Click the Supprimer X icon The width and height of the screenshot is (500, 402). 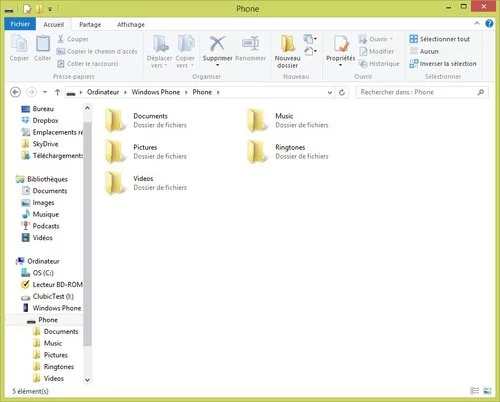[217, 43]
